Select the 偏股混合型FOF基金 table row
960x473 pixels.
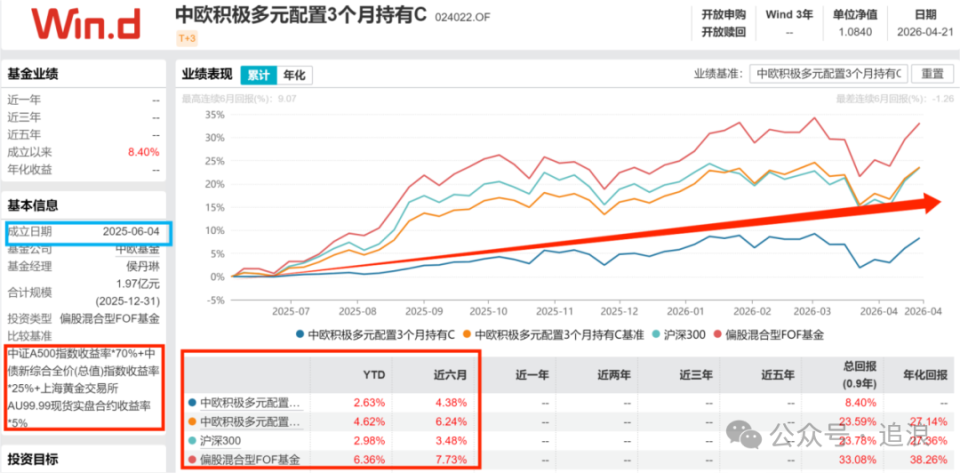point(570,459)
